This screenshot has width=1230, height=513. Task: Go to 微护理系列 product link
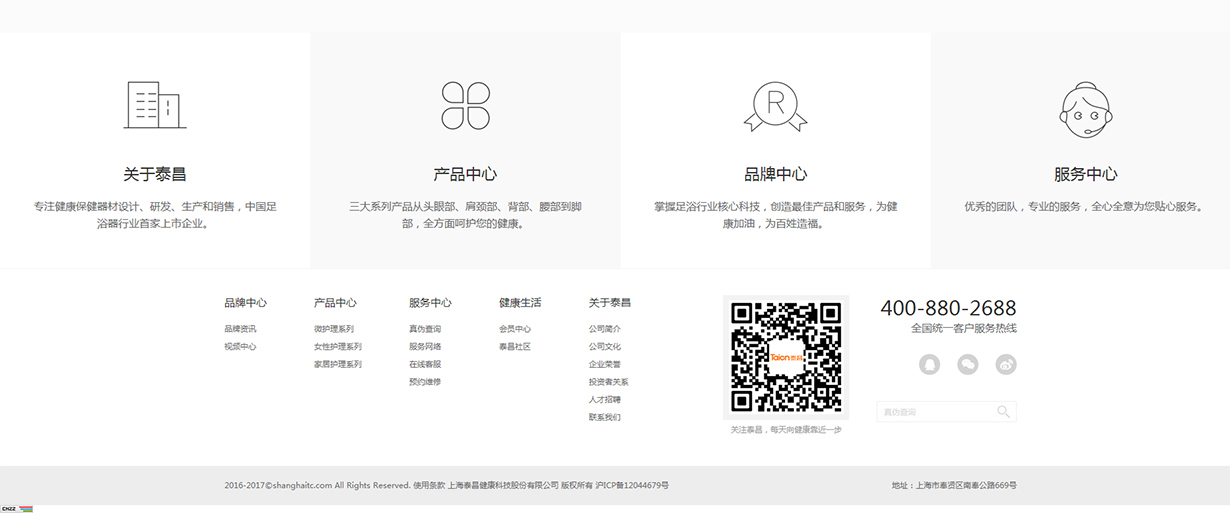point(334,329)
